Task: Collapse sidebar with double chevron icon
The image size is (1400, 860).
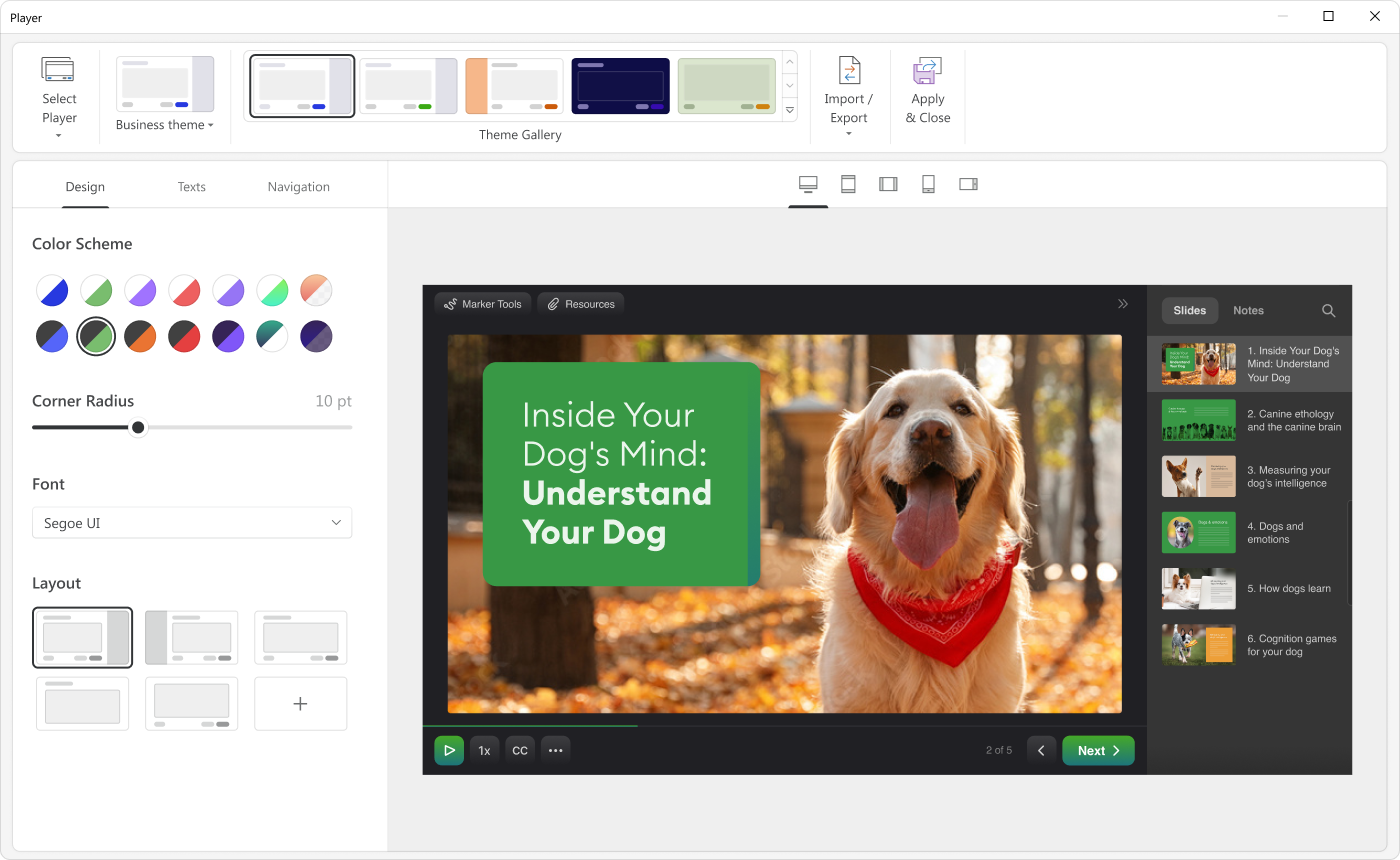Action: pyautogui.click(x=1123, y=304)
